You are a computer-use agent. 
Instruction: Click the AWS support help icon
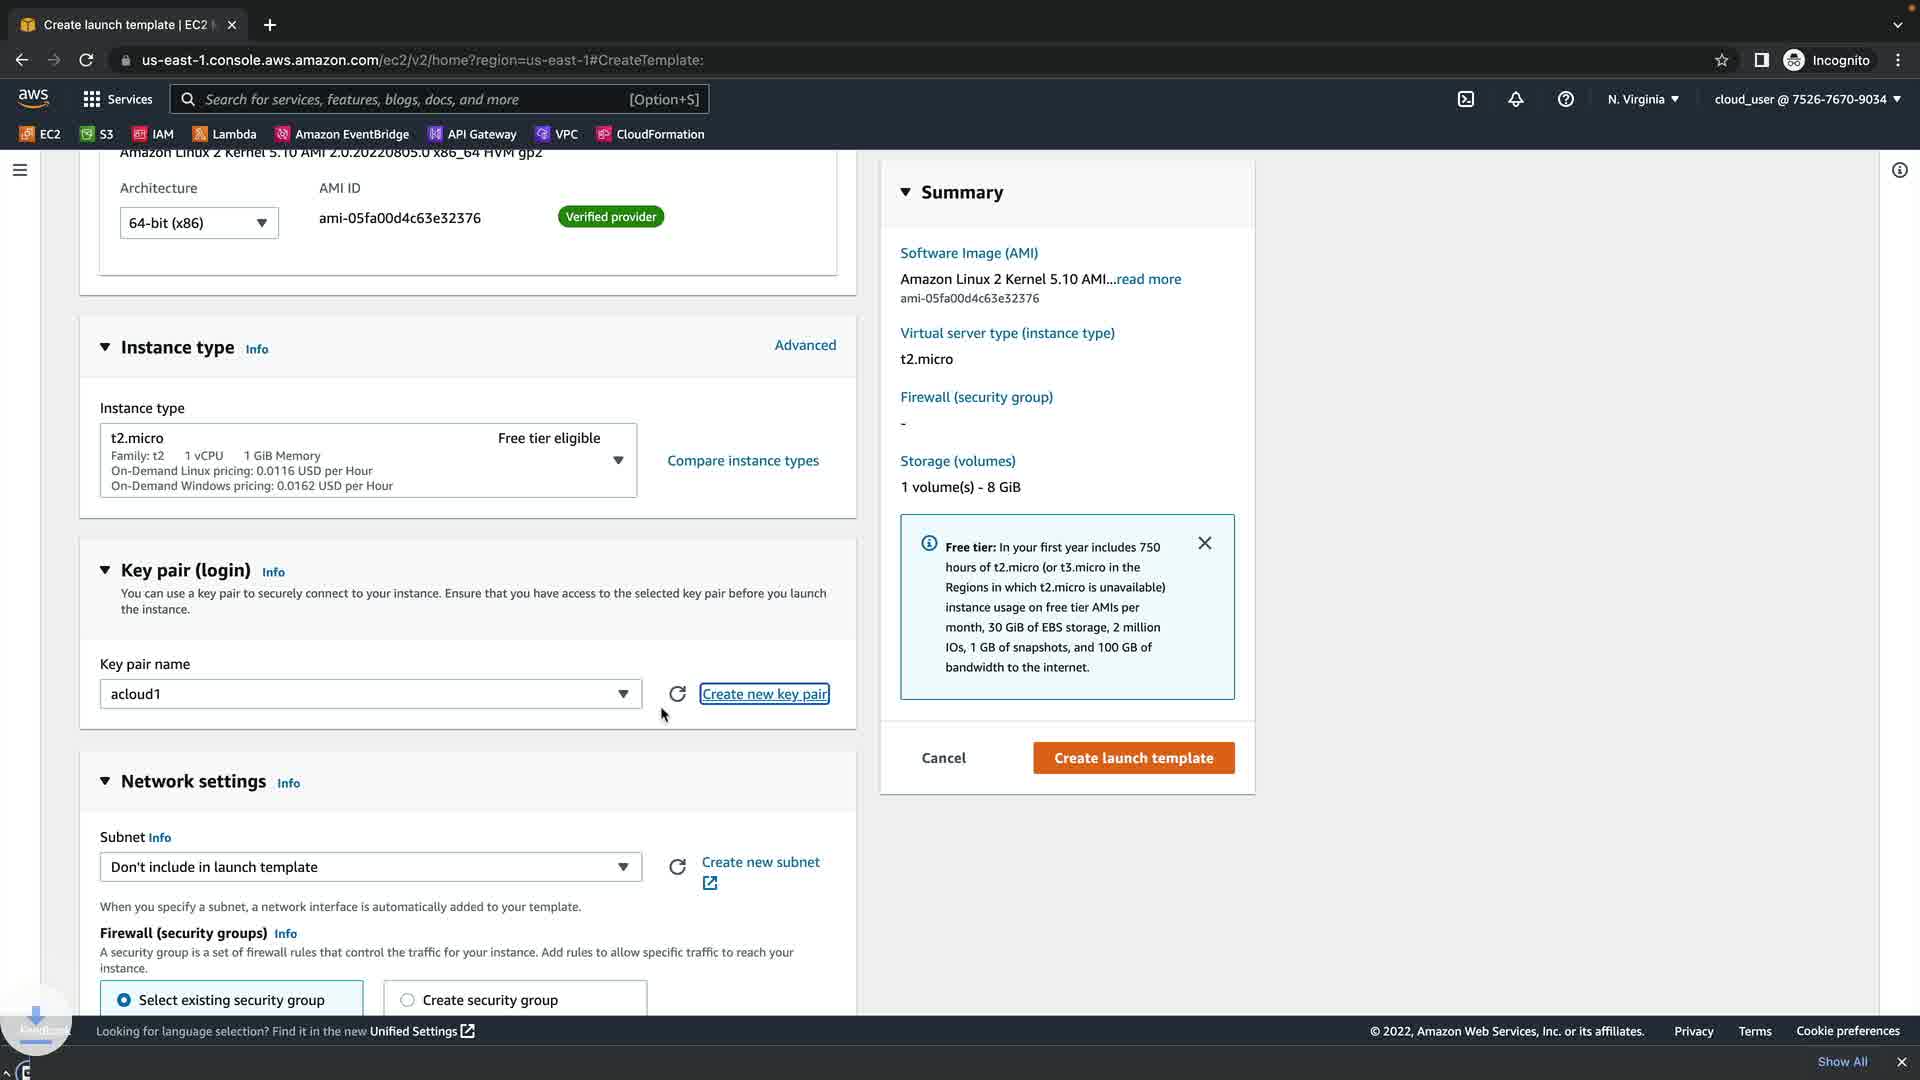(x=1566, y=99)
